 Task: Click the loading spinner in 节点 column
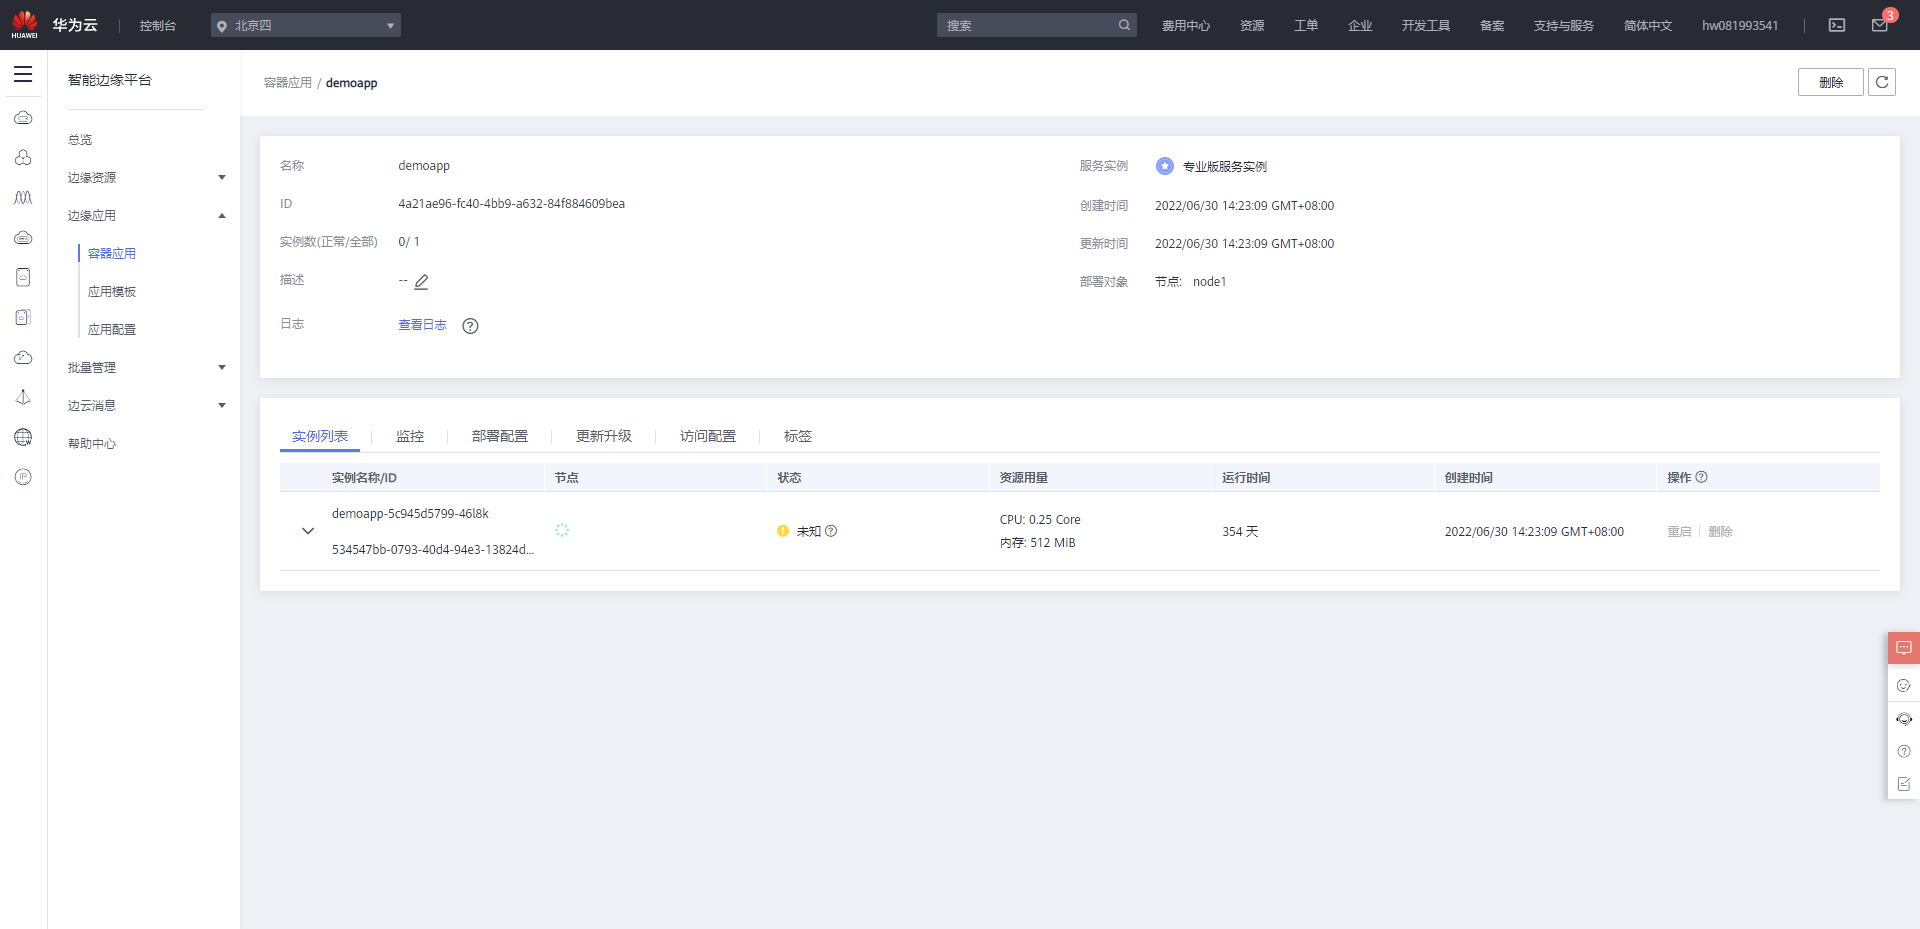coord(562,530)
